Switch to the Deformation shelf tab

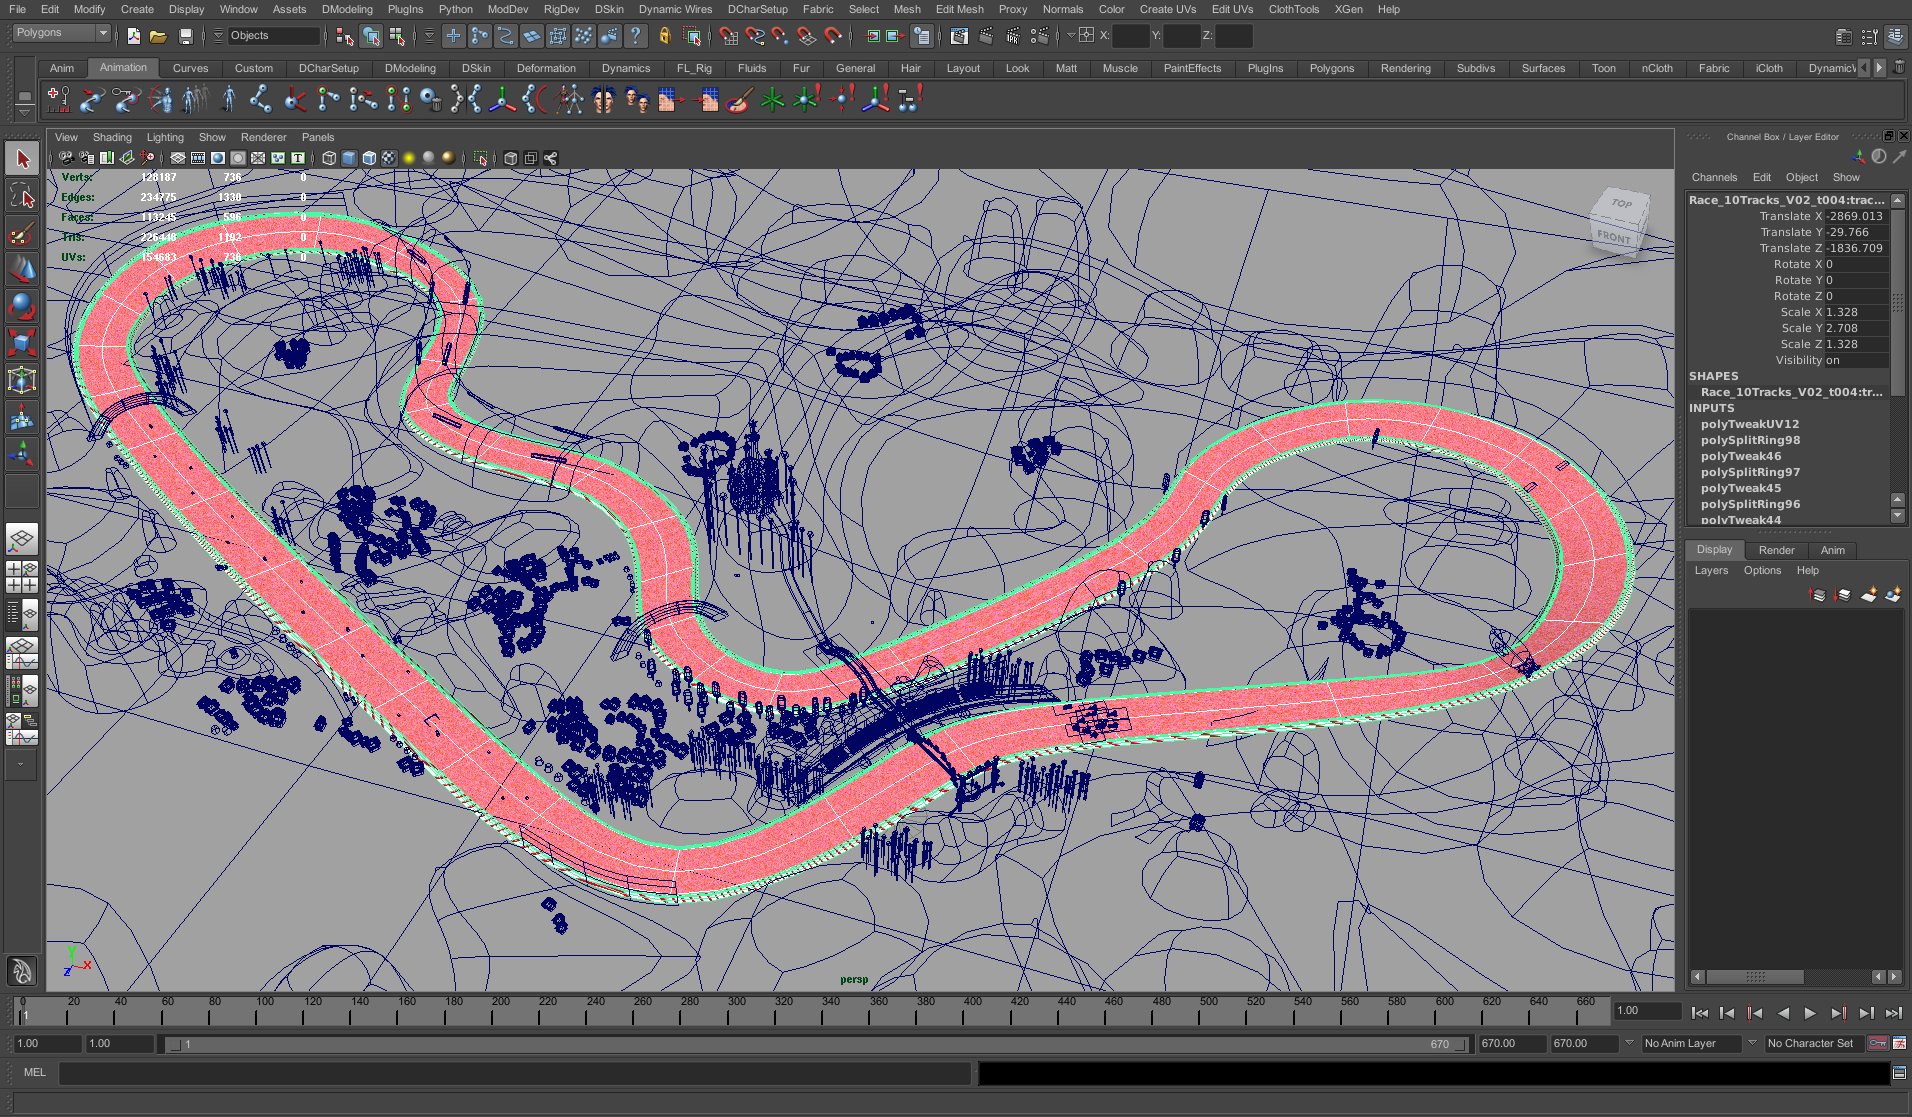pyautogui.click(x=545, y=68)
